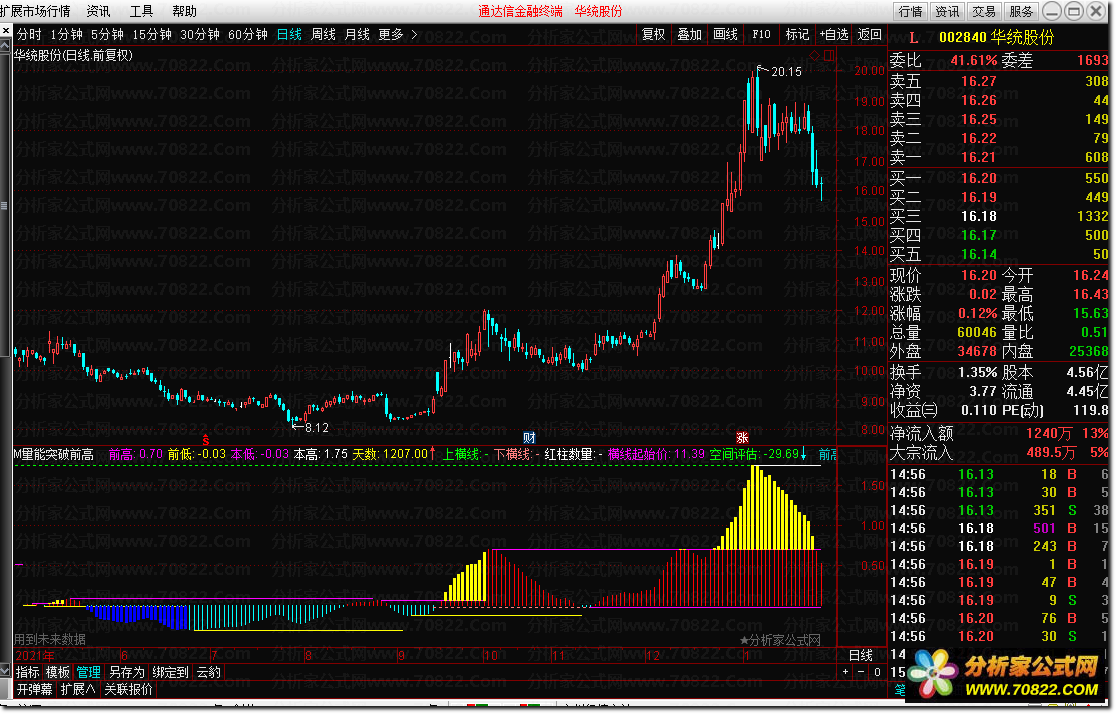Click the blue 财 event marker
This screenshot has width=1117, height=714.
click(529, 438)
